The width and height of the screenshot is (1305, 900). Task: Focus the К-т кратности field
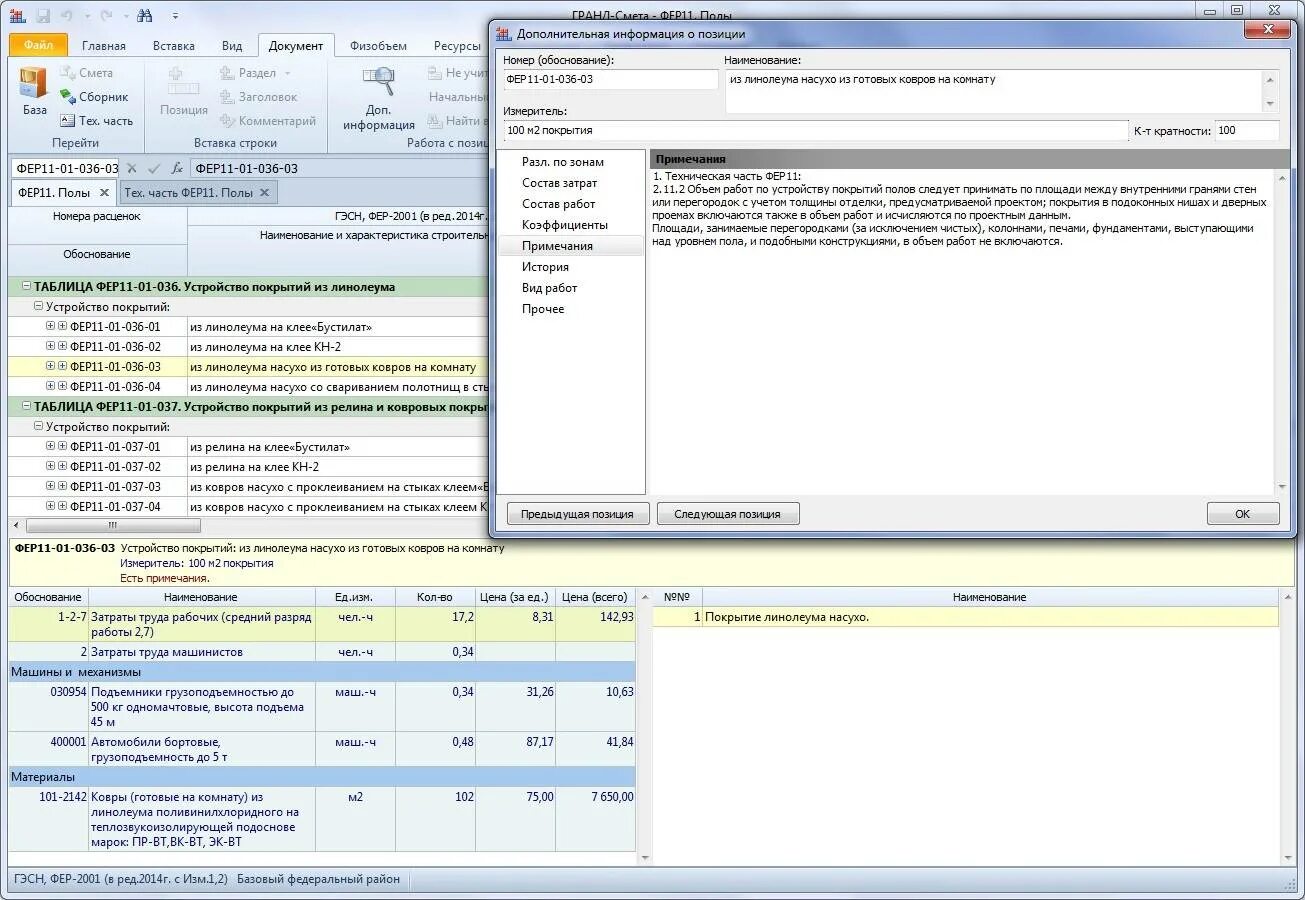1246,130
